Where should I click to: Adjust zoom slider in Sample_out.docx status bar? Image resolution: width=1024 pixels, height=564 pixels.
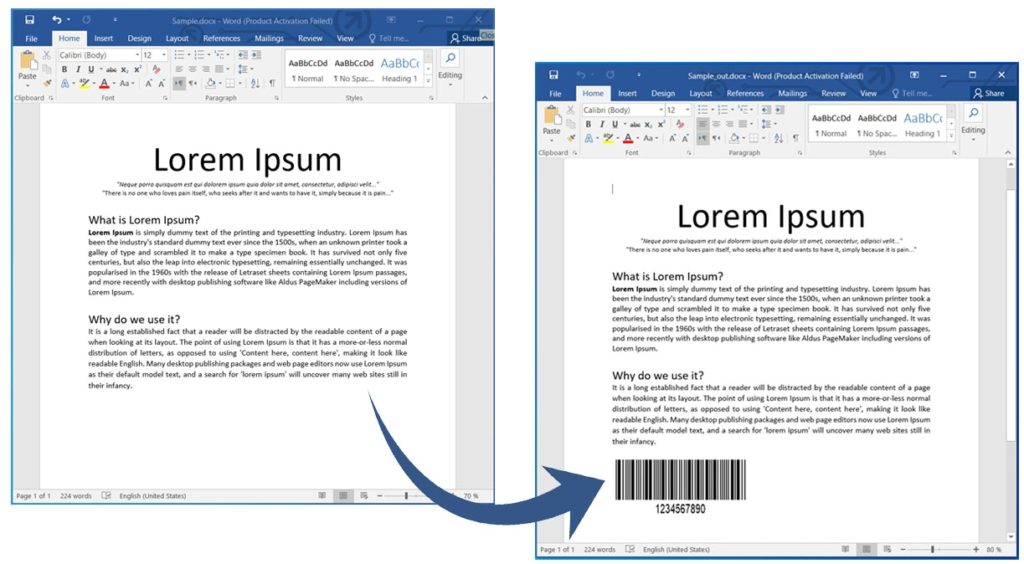click(x=932, y=549)
